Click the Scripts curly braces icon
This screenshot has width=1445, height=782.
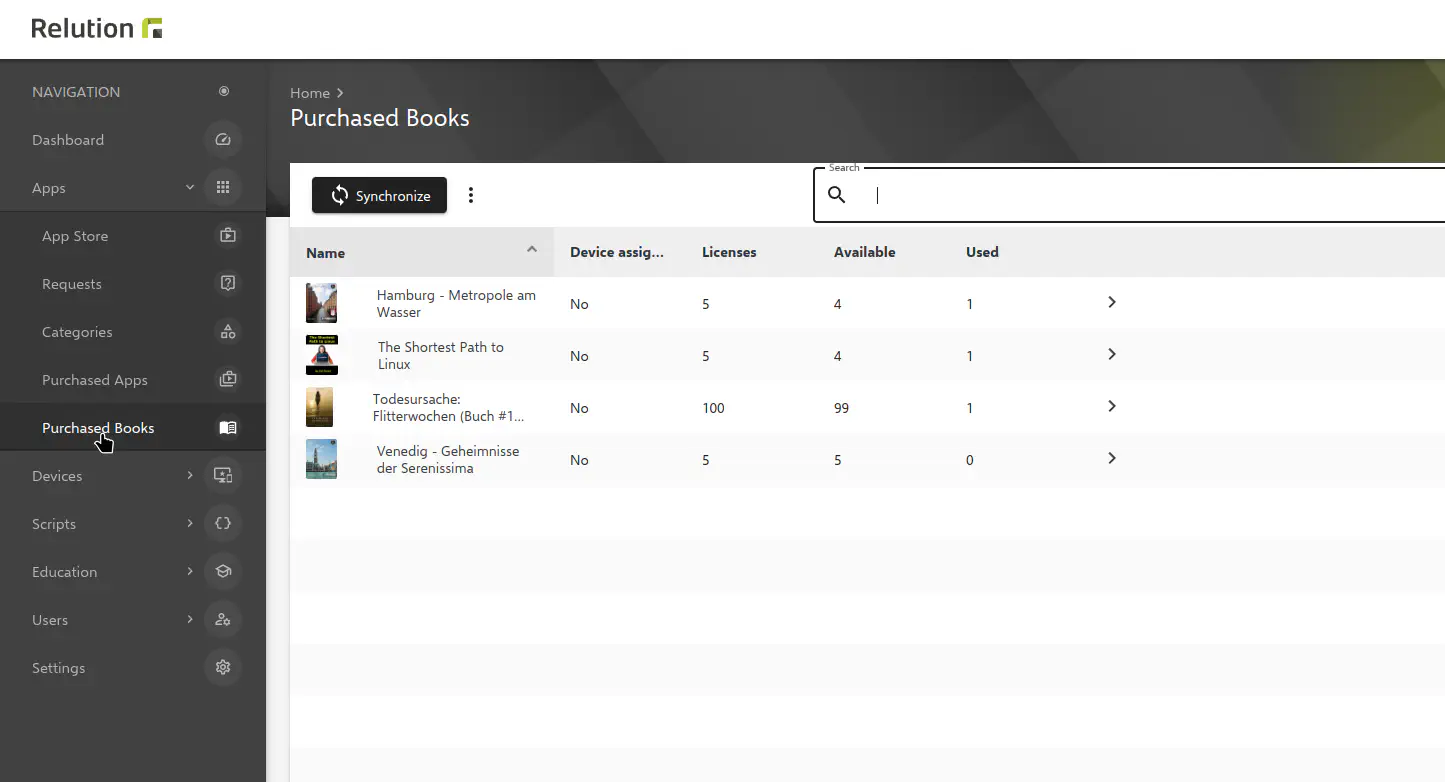pyautogui.click(x=223, y=524)
